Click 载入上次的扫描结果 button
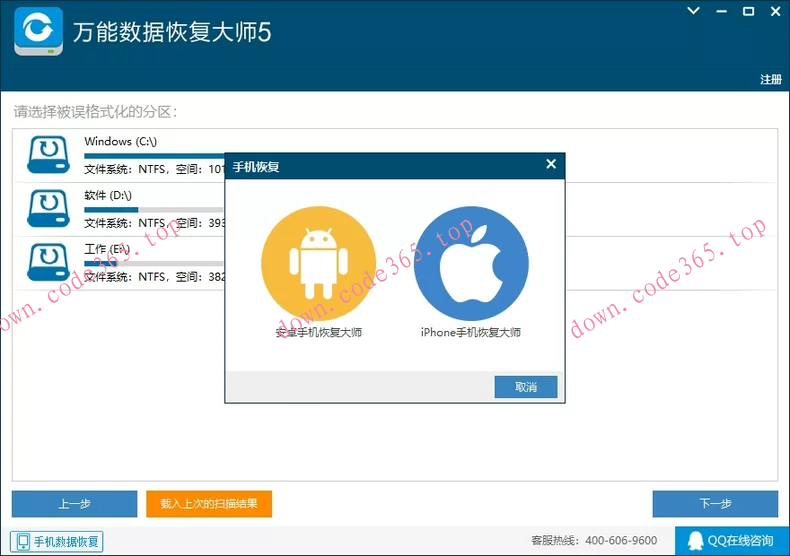790x556 pixels. click(209, 504)
